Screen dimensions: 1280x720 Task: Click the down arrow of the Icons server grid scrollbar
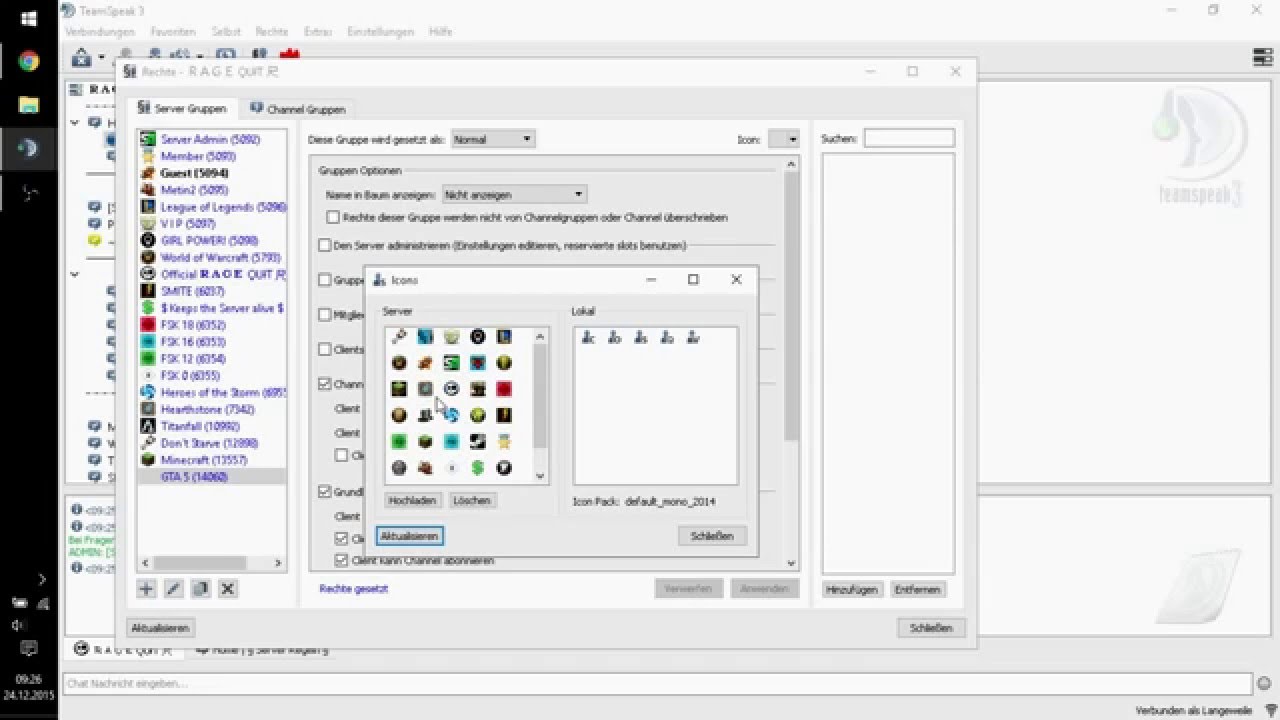click(x=540, y=476)
